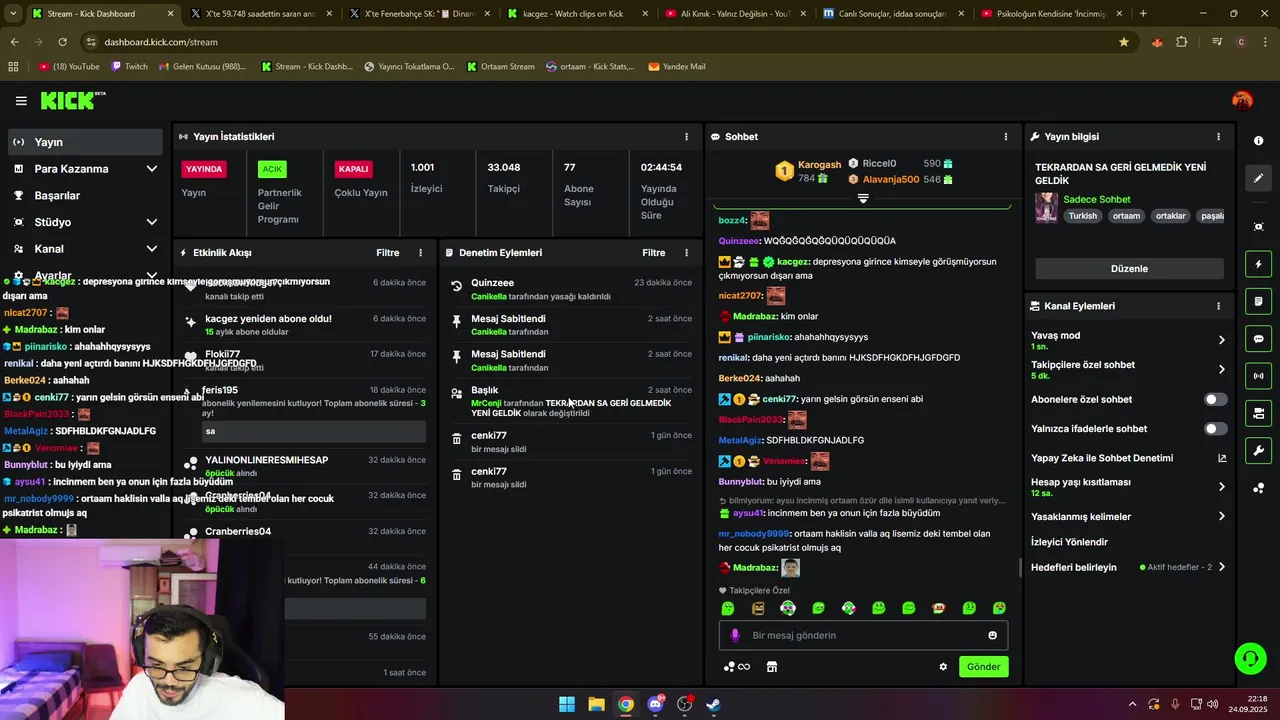
Task: Open Yandex Mail bookmark
Action: tap(677, 67)
